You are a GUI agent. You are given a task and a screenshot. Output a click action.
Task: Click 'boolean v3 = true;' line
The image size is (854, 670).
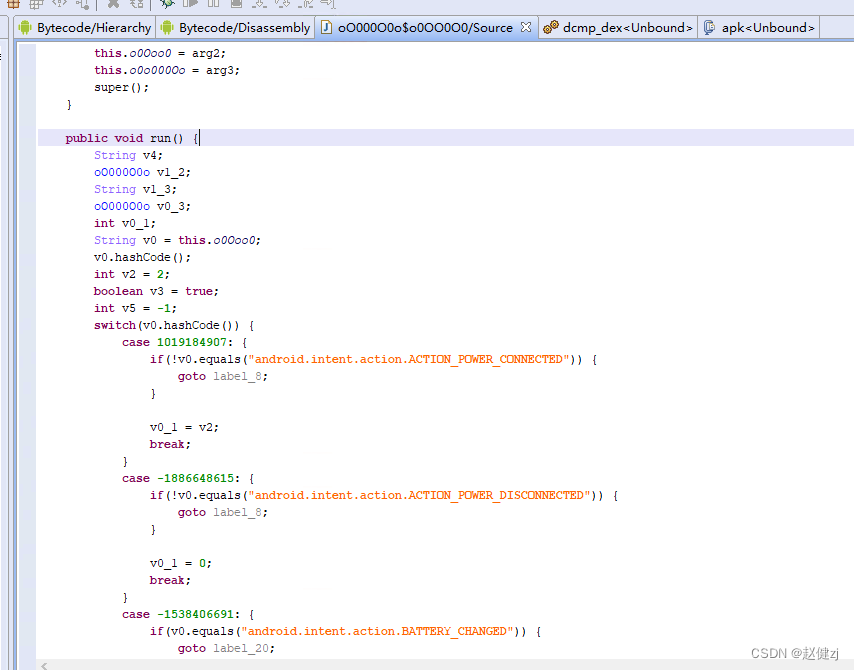156,291
